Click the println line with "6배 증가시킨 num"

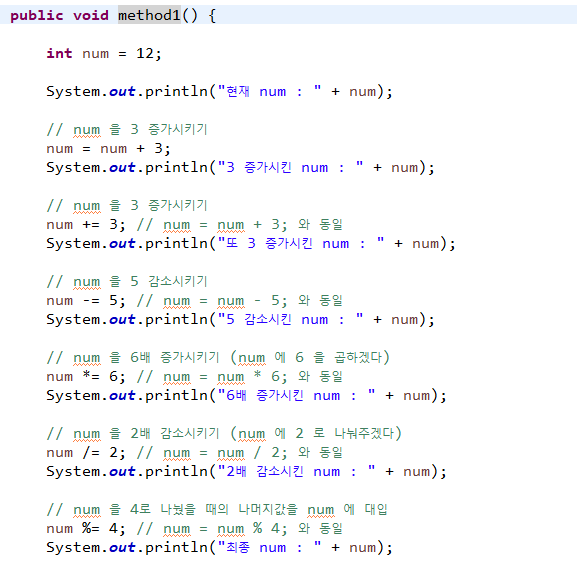(x=246, y=396)
